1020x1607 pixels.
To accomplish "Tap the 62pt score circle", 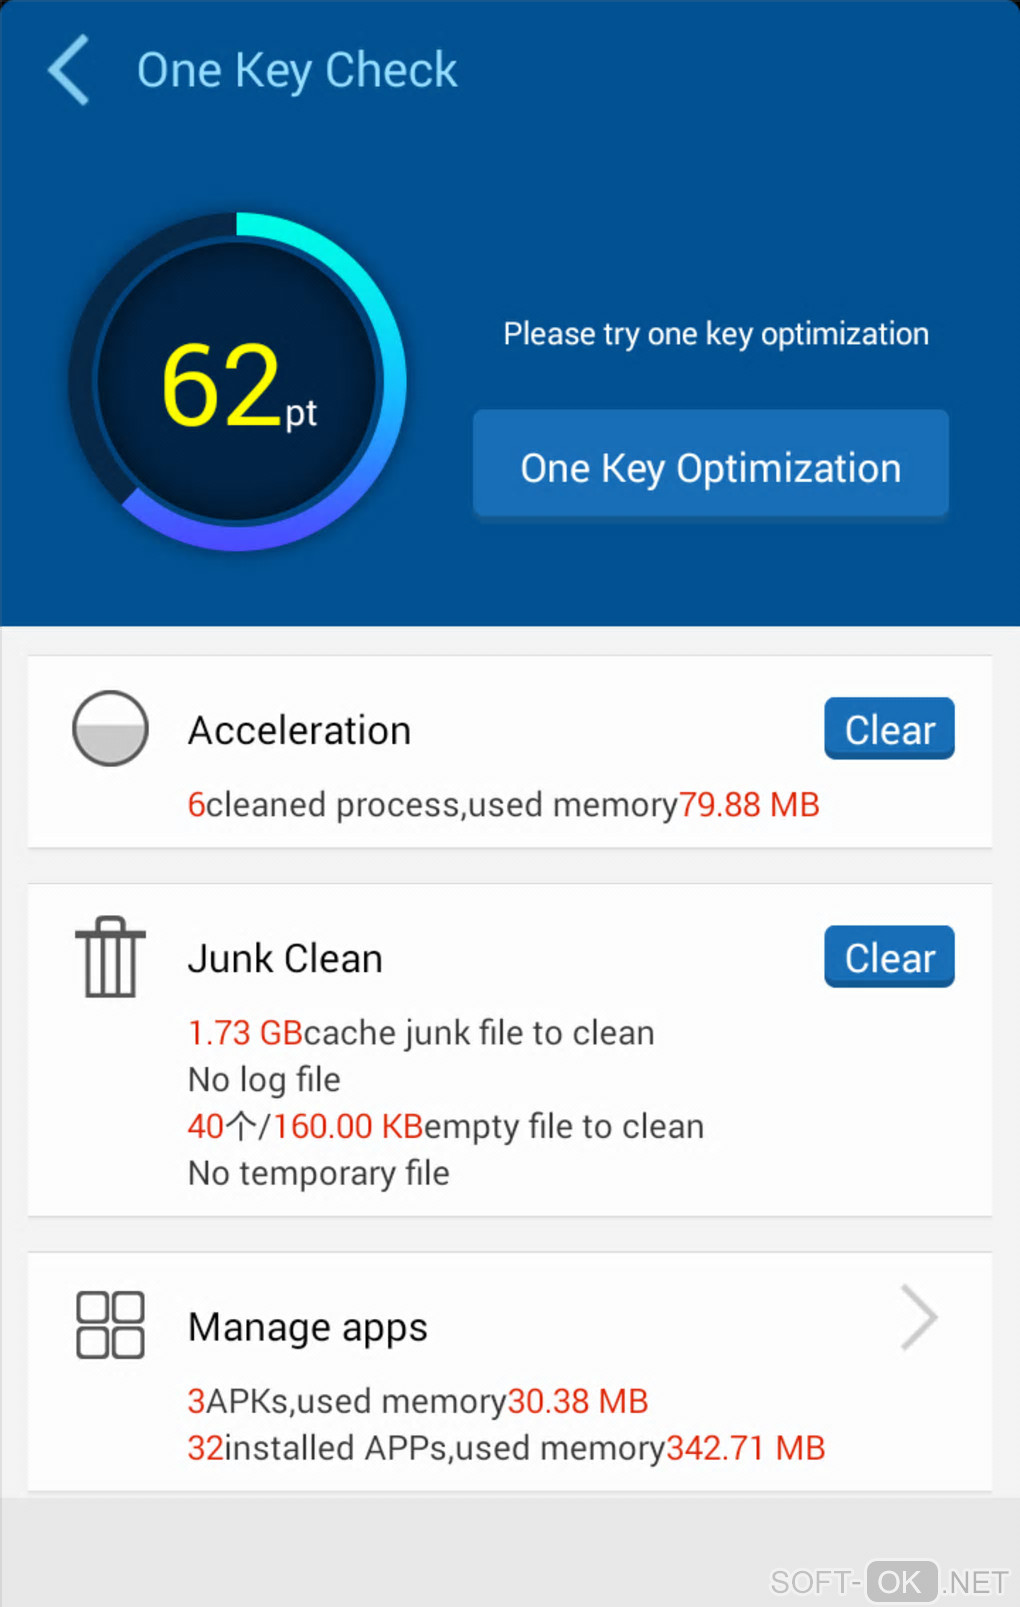I will pos(238,382).
